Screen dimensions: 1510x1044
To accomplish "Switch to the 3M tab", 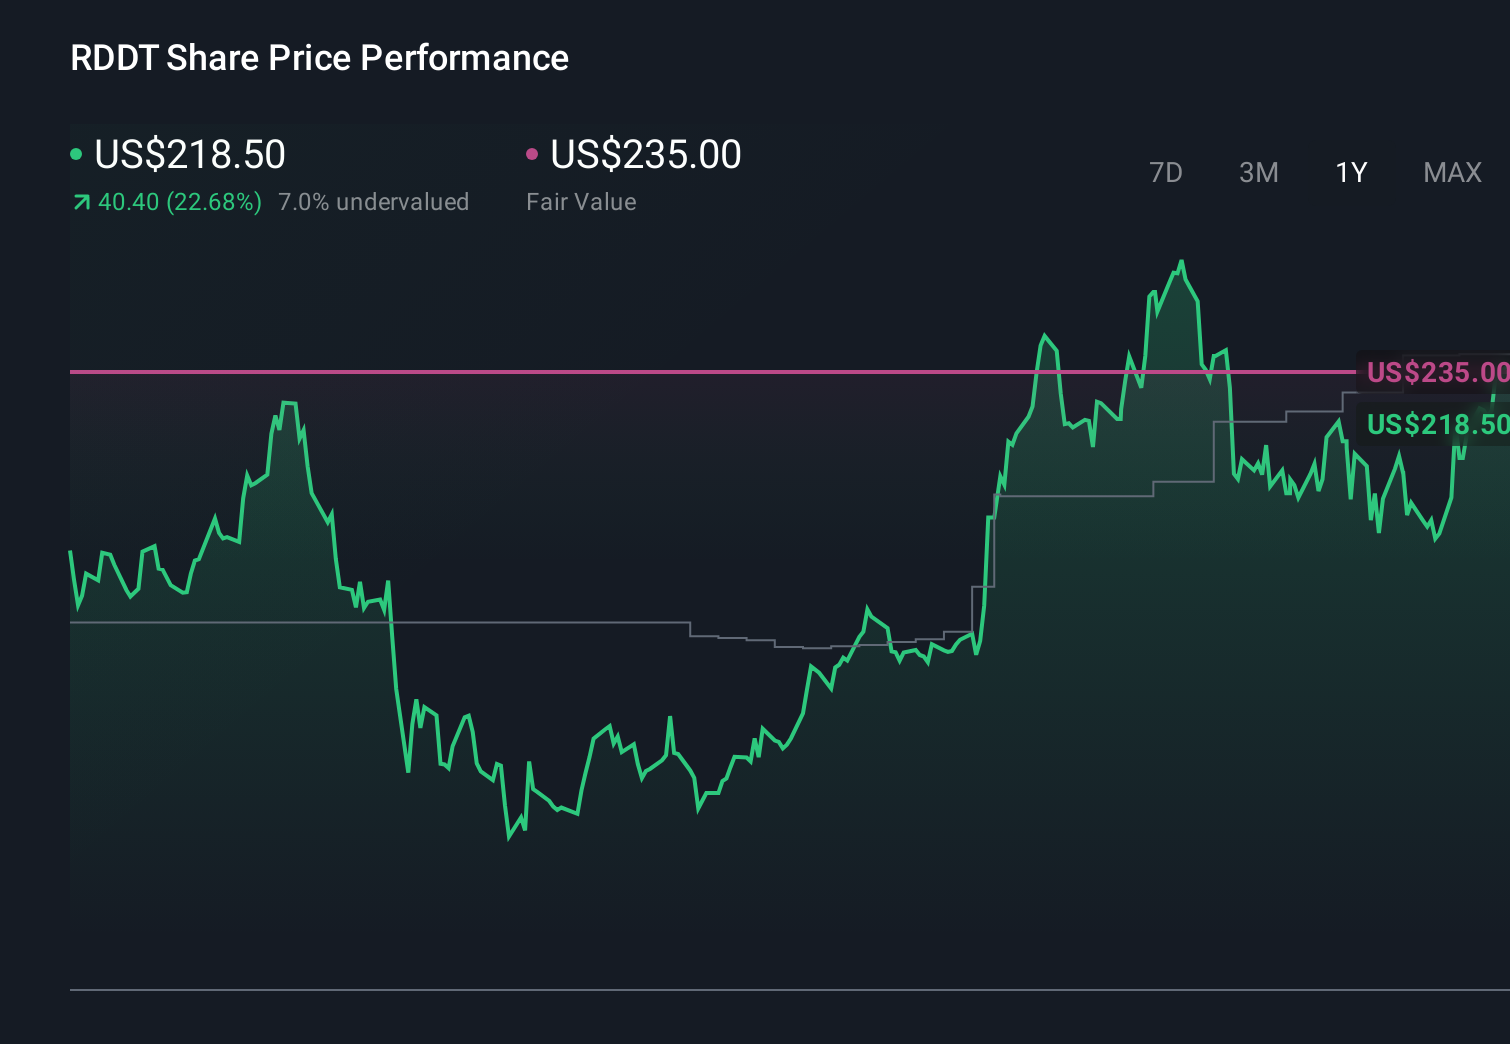I will point(1258,172).
